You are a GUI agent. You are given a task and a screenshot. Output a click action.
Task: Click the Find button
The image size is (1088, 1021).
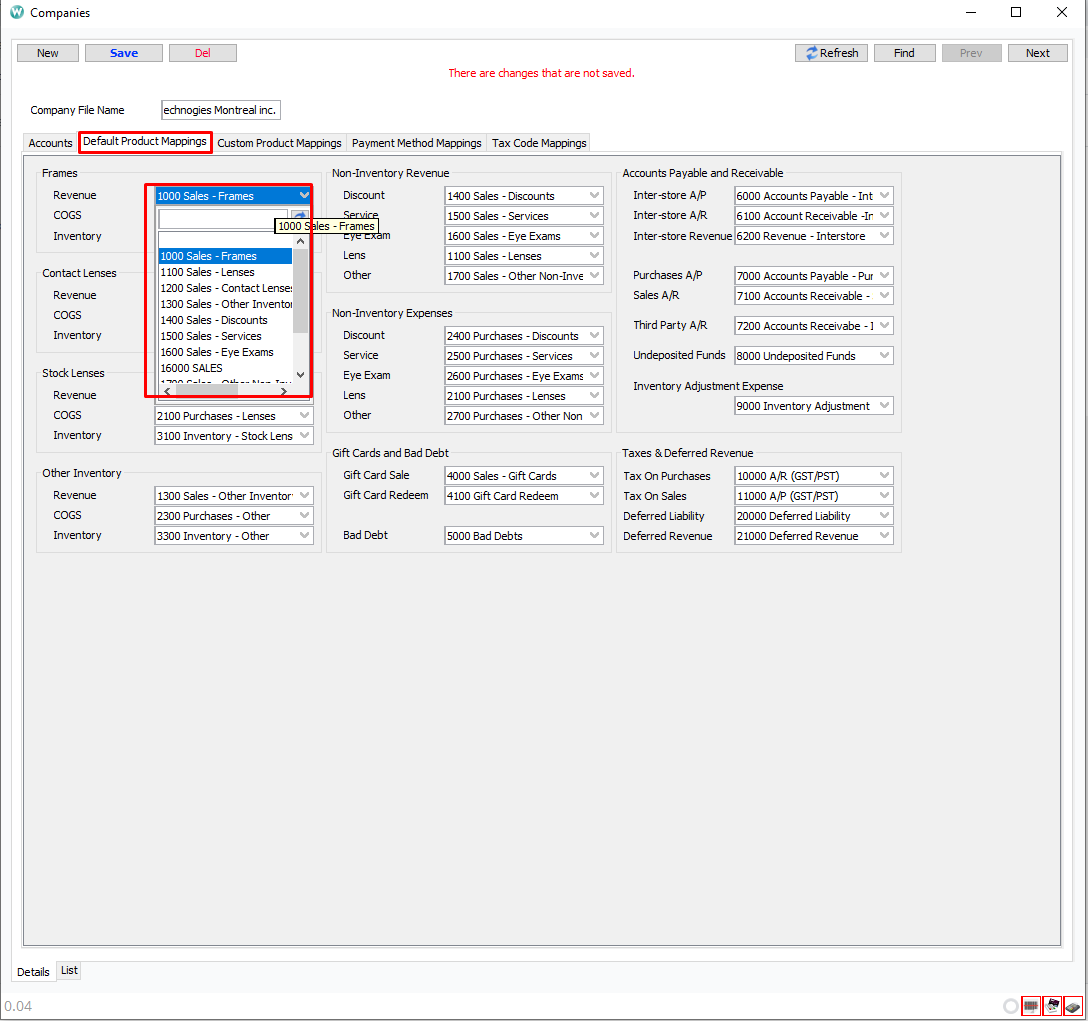[904, 53]
